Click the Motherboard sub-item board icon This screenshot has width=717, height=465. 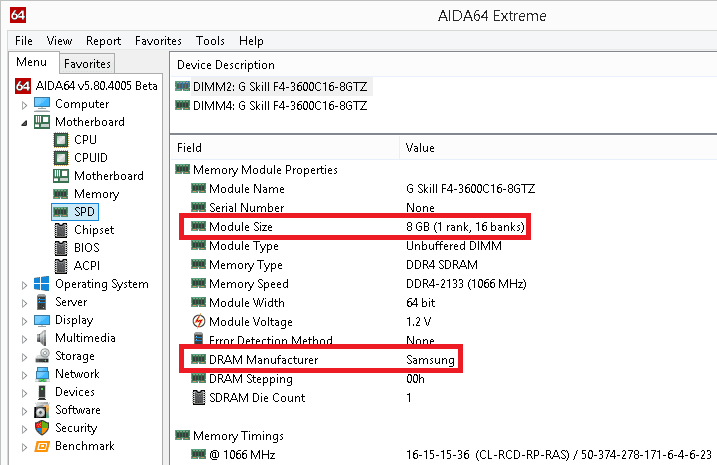(x=60, y=176)
